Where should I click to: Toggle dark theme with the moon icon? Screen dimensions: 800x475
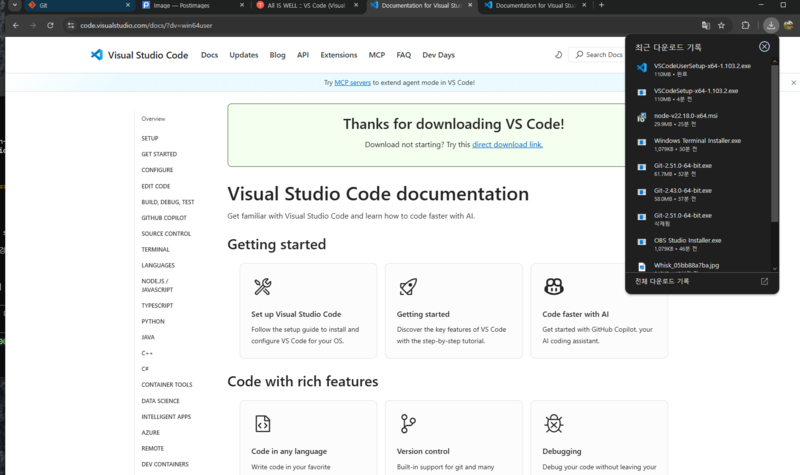coord(559,55)
